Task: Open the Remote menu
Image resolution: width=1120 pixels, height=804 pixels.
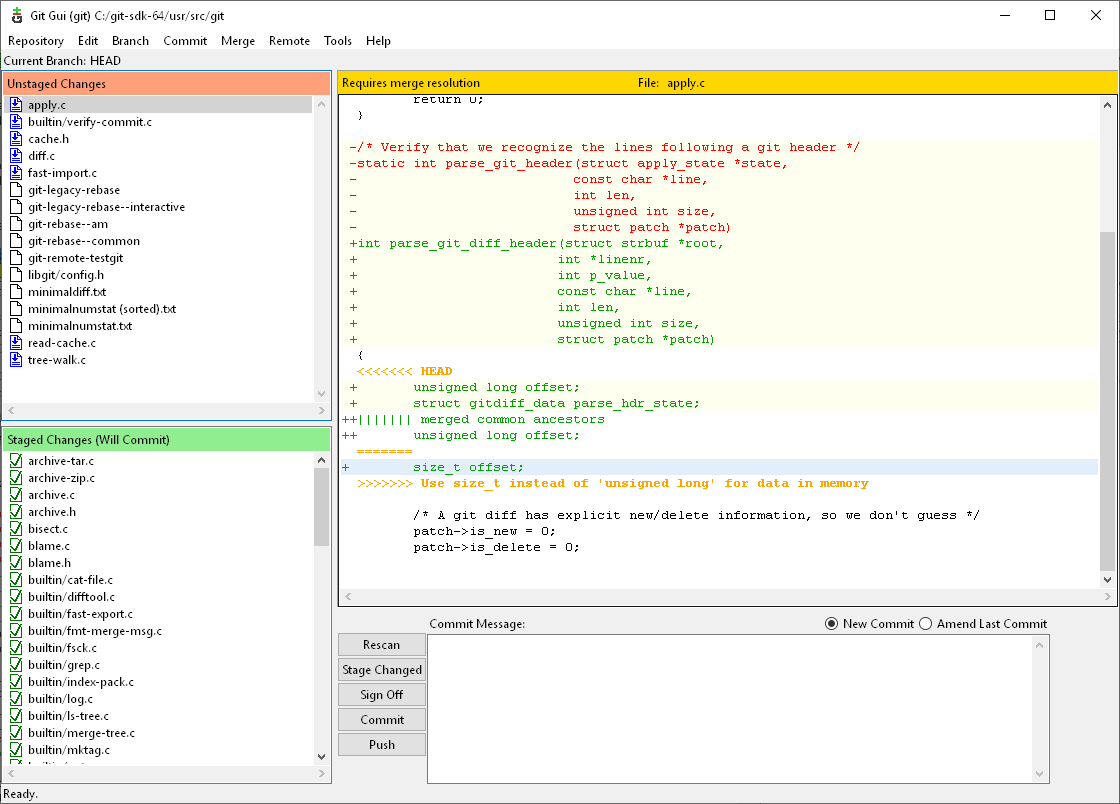Action: (x=289, y=41)
